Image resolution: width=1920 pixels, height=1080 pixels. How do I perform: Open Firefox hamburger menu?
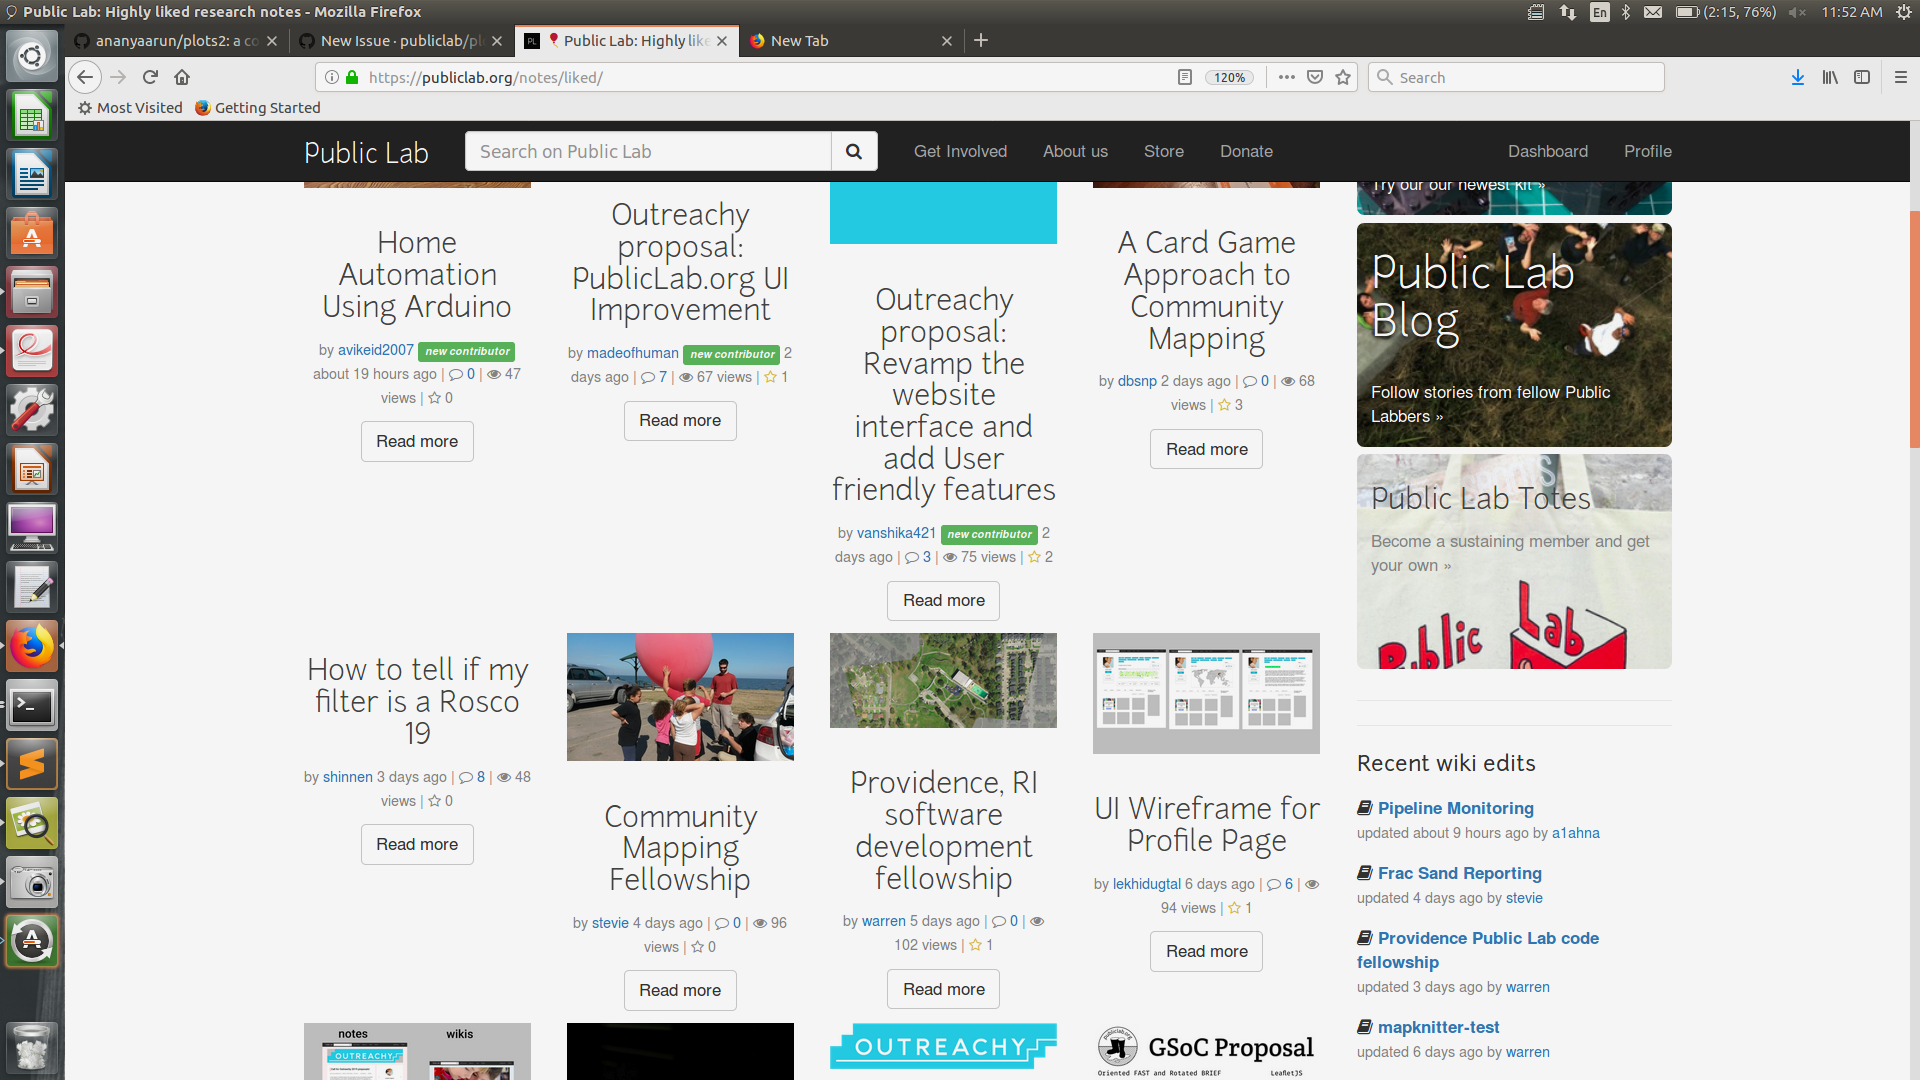(x=1901, y=77)
